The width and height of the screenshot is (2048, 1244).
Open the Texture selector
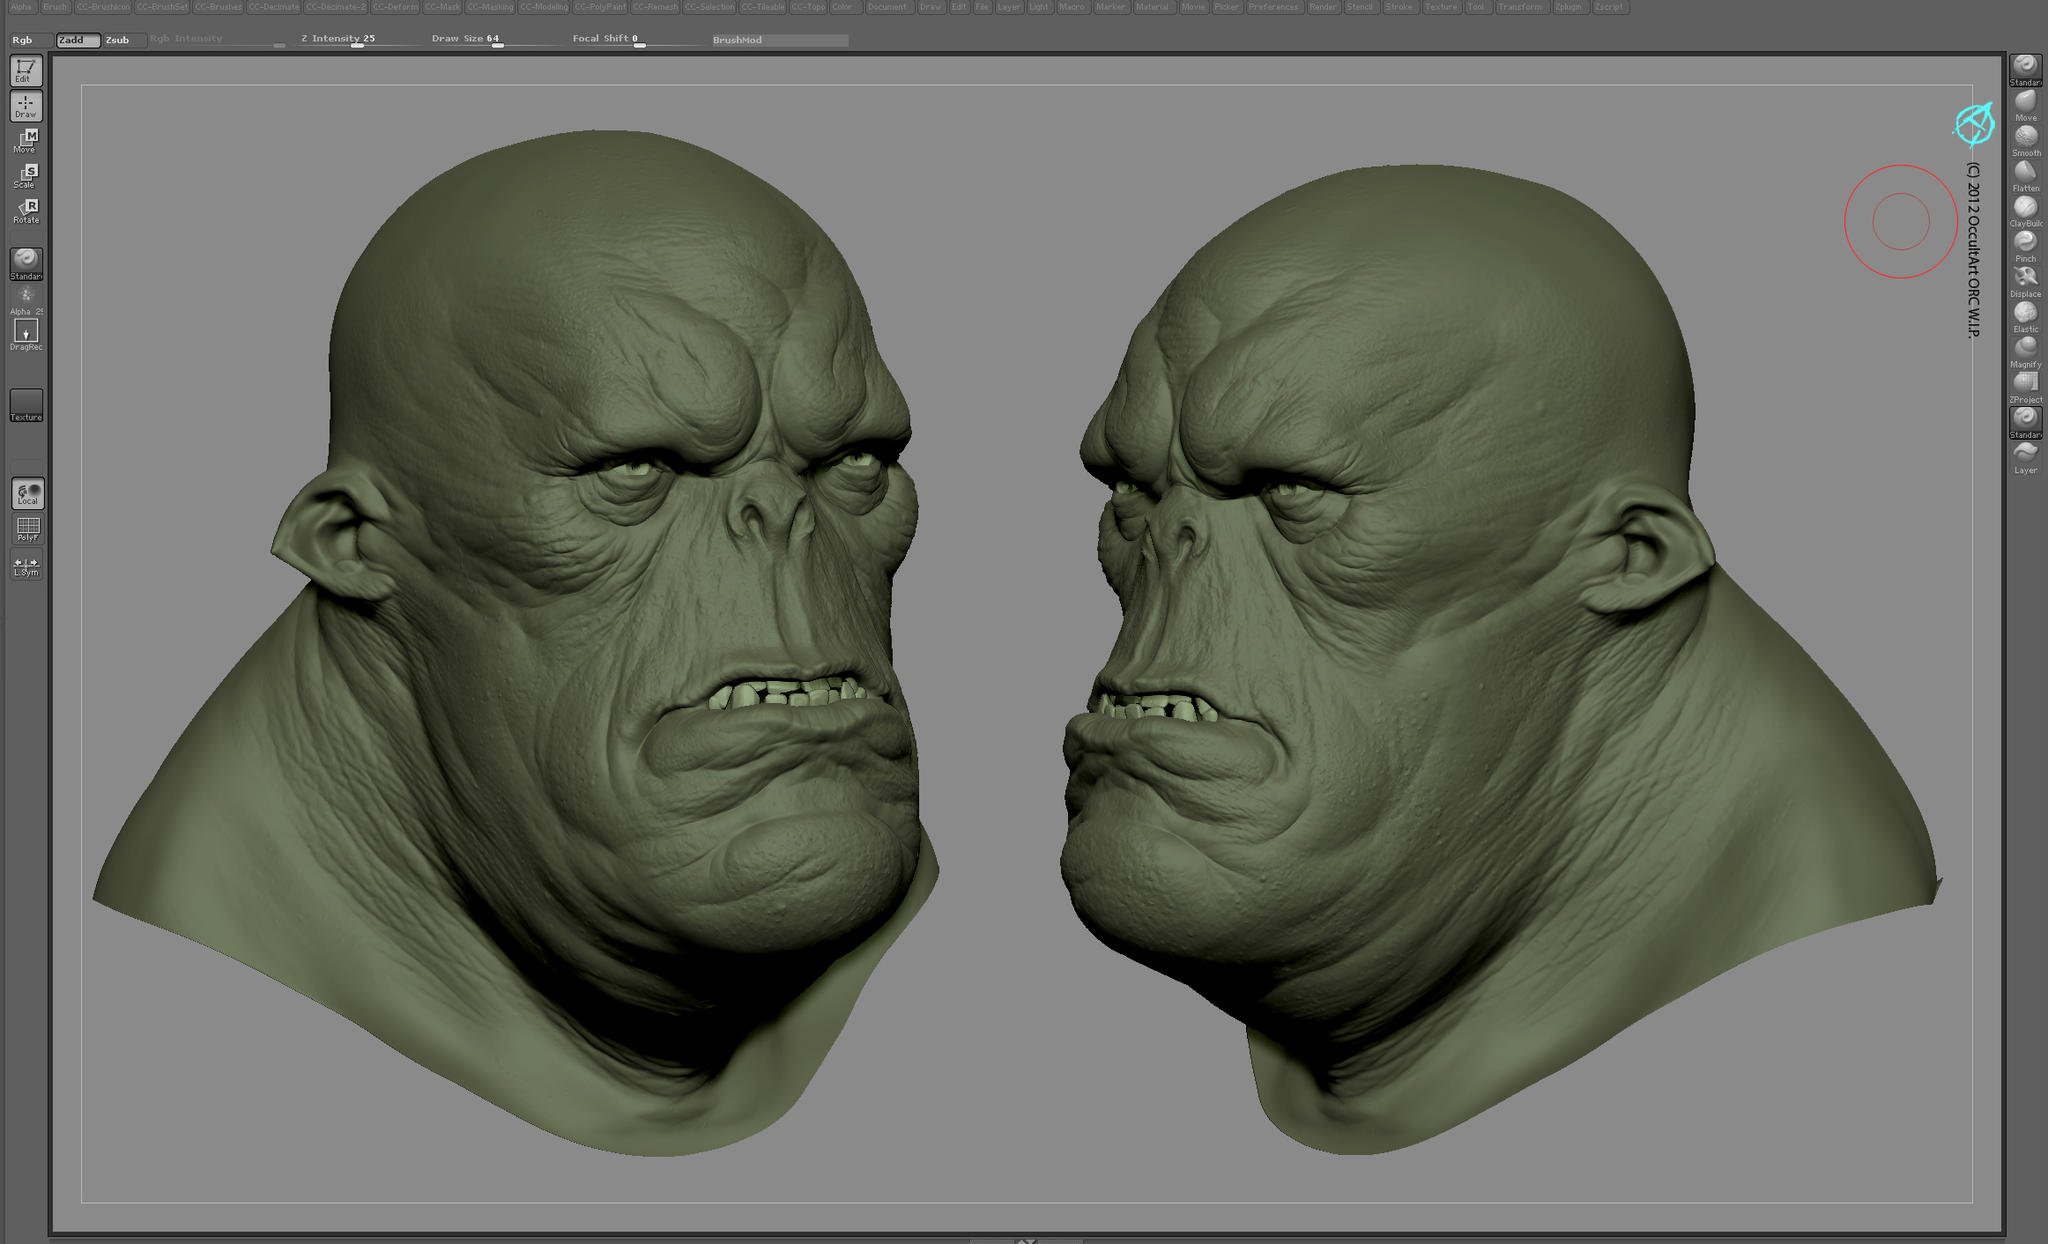pos(25,406)
